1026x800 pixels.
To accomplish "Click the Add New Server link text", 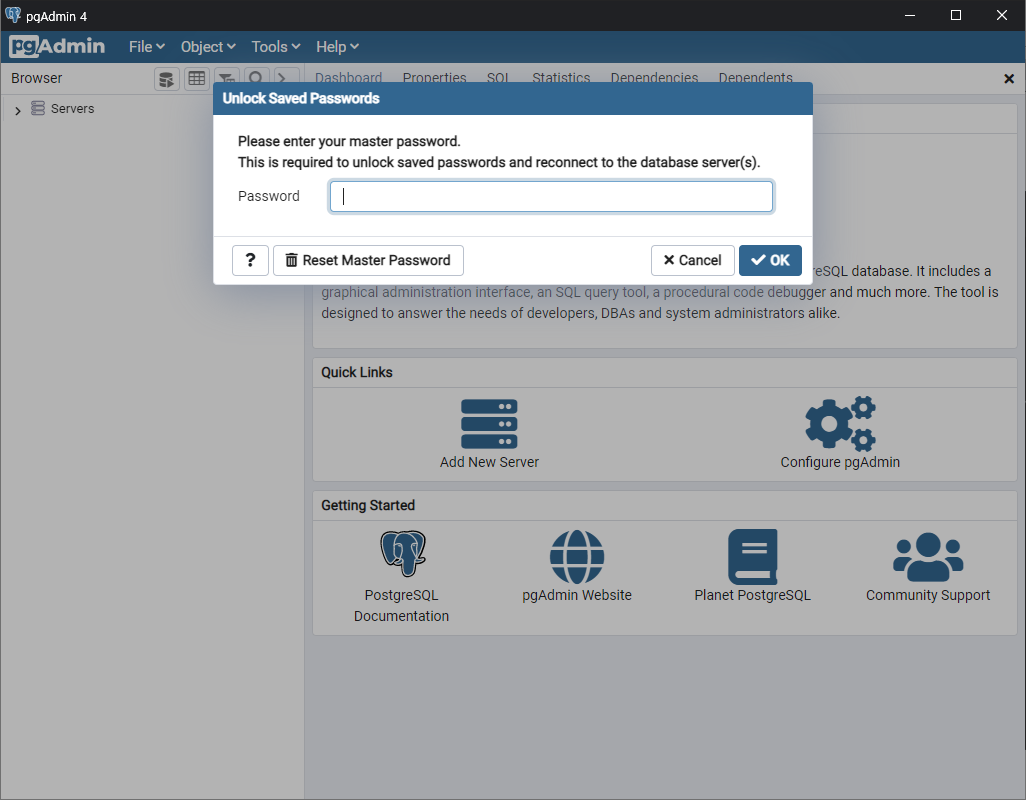I will pos(489,462).
